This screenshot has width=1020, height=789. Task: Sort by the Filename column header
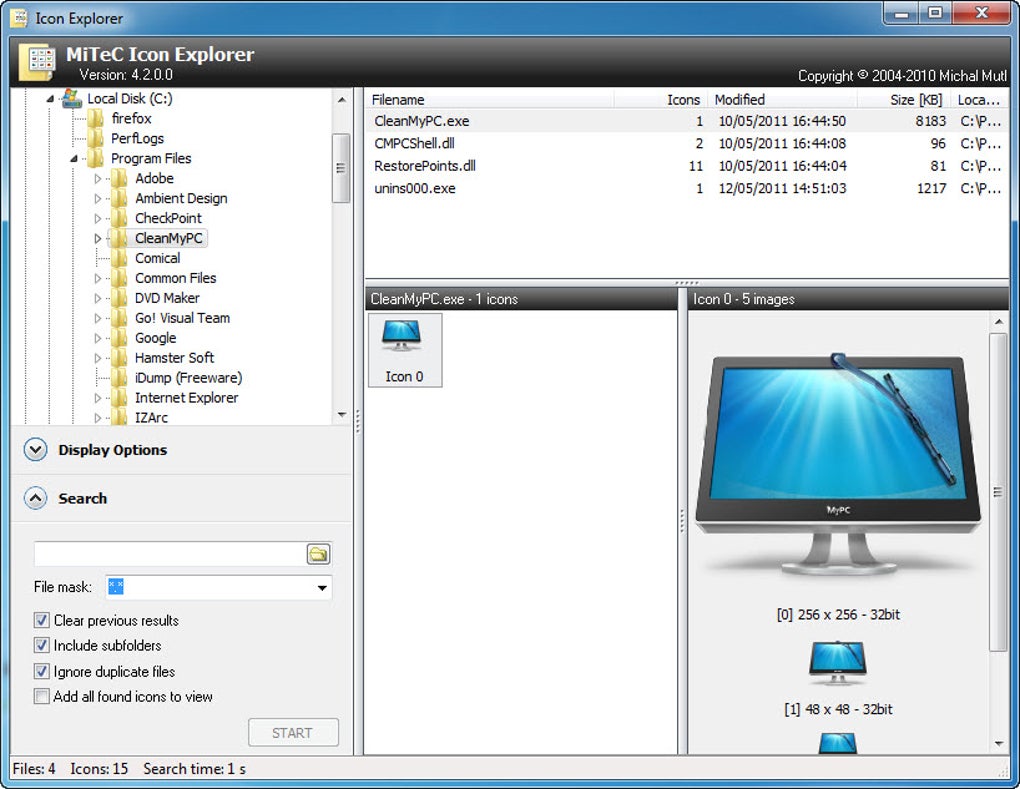pyautogui.click(x=489, y=100)
